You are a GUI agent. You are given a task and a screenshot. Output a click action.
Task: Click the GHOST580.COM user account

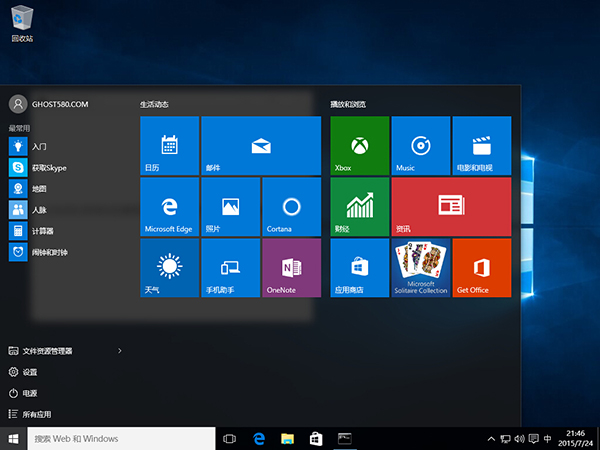(49, 104)
